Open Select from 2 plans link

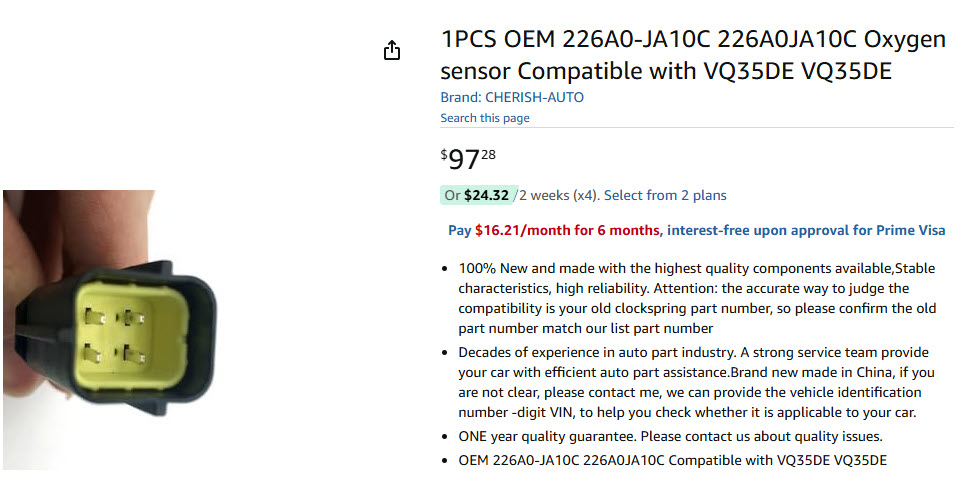point(665,196)
